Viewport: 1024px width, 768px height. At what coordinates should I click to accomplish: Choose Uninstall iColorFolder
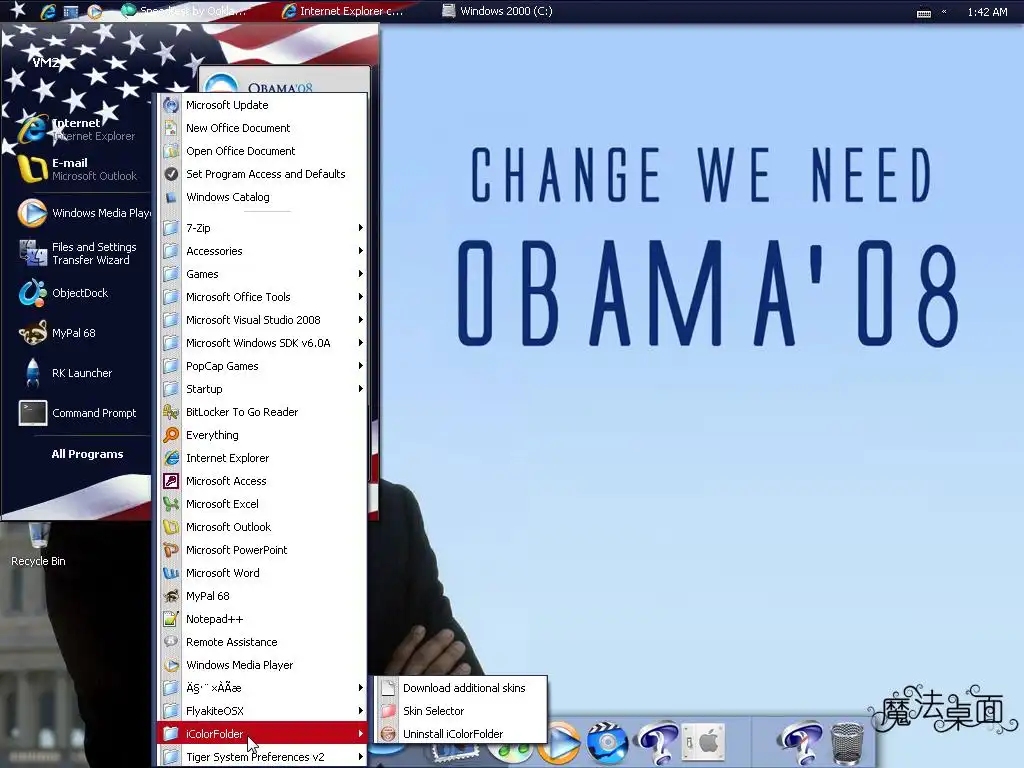(x=460, y=733)
